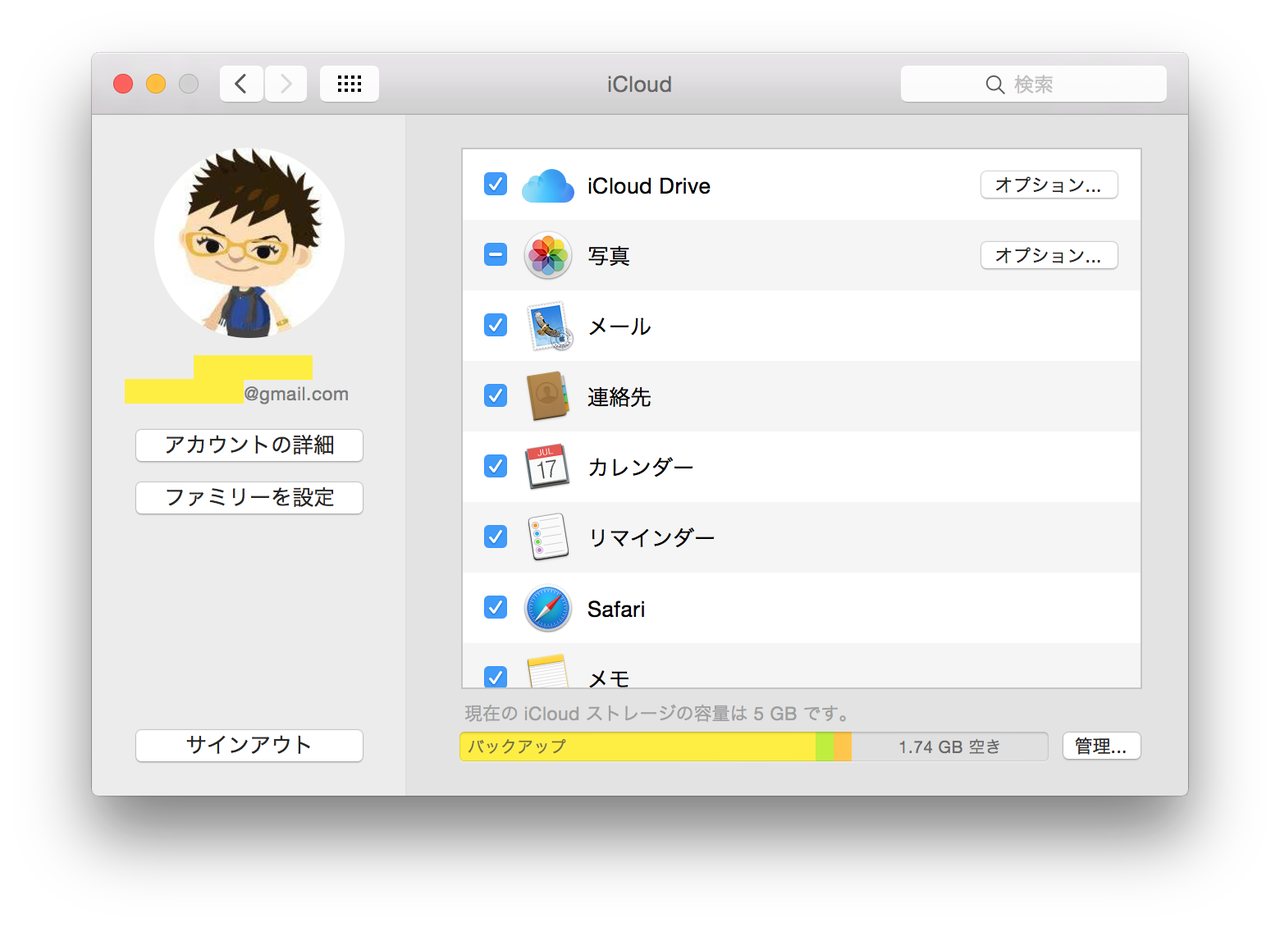This screenshot has width=1280, height=927.
Task: Click the 写真 label text
Action: coord(609,256)
